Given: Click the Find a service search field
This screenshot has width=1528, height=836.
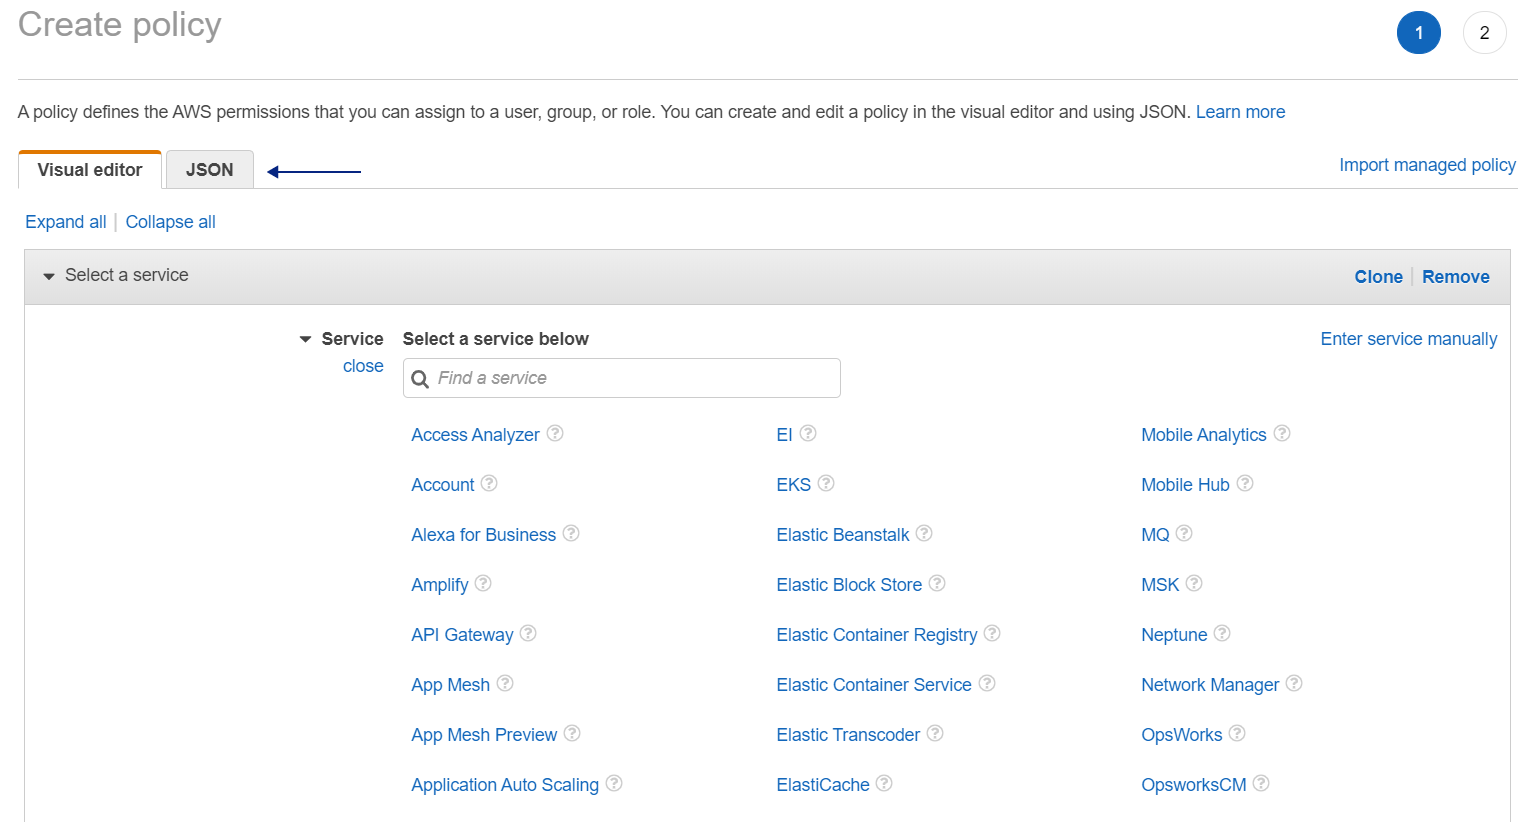Looking at the screenshot, I should coord(622,378).
